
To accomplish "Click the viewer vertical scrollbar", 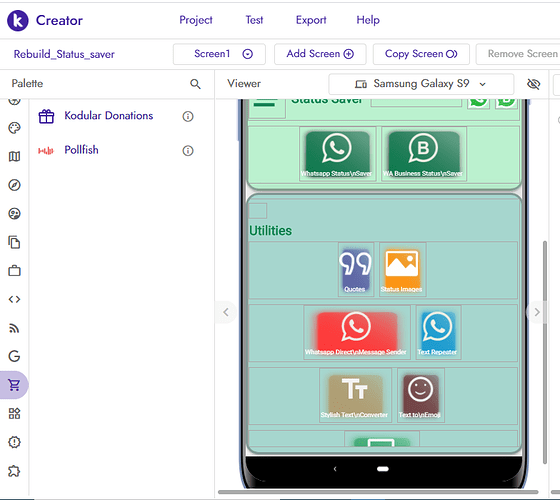I will pos(545,352).
